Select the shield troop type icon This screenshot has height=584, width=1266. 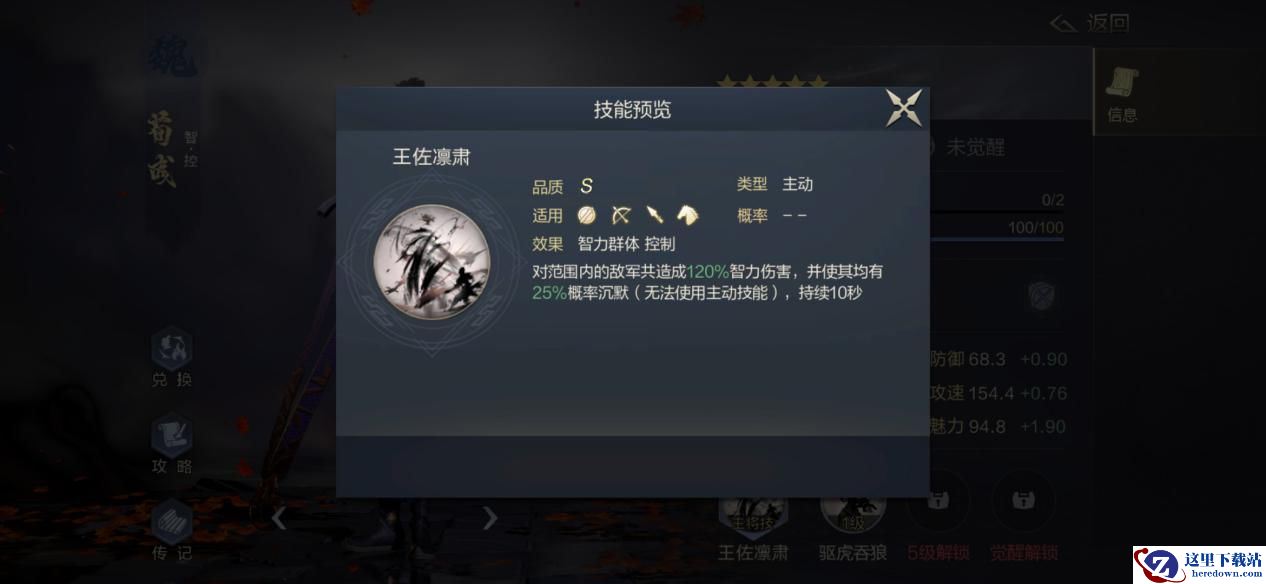(587, 215)
